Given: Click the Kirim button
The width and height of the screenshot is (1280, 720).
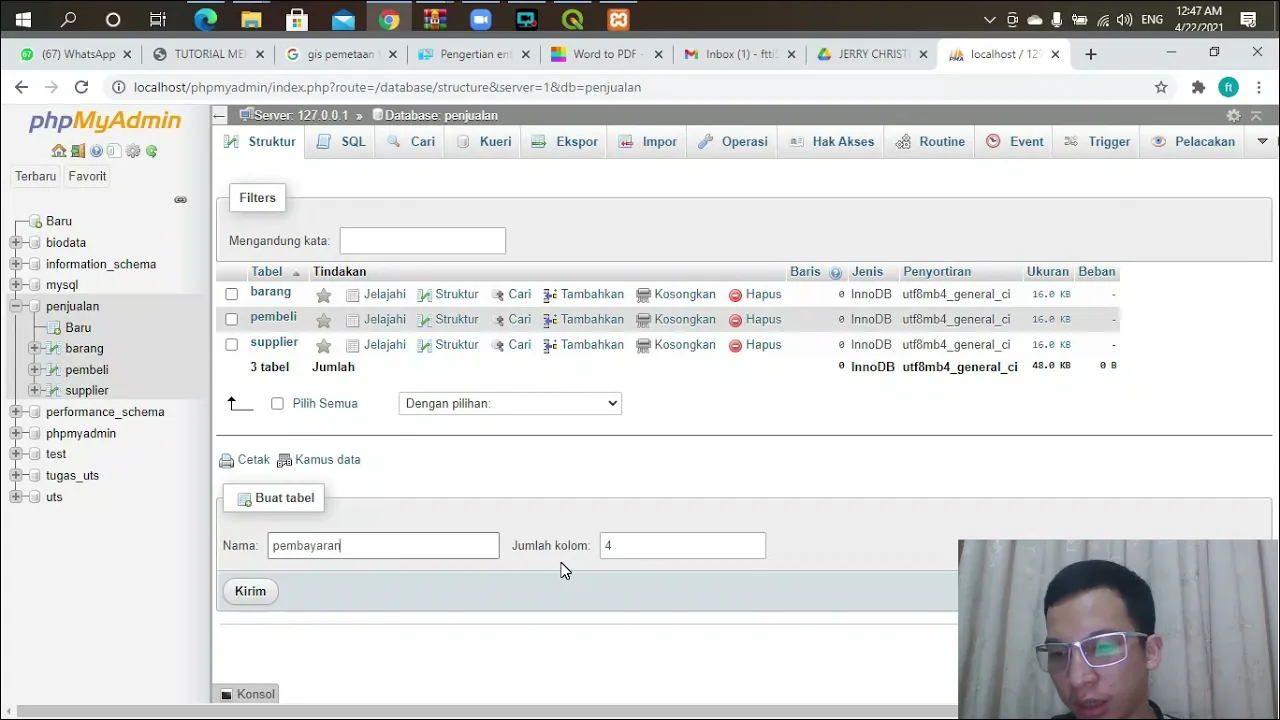Looking at the screenshot, I should [250, 591].
